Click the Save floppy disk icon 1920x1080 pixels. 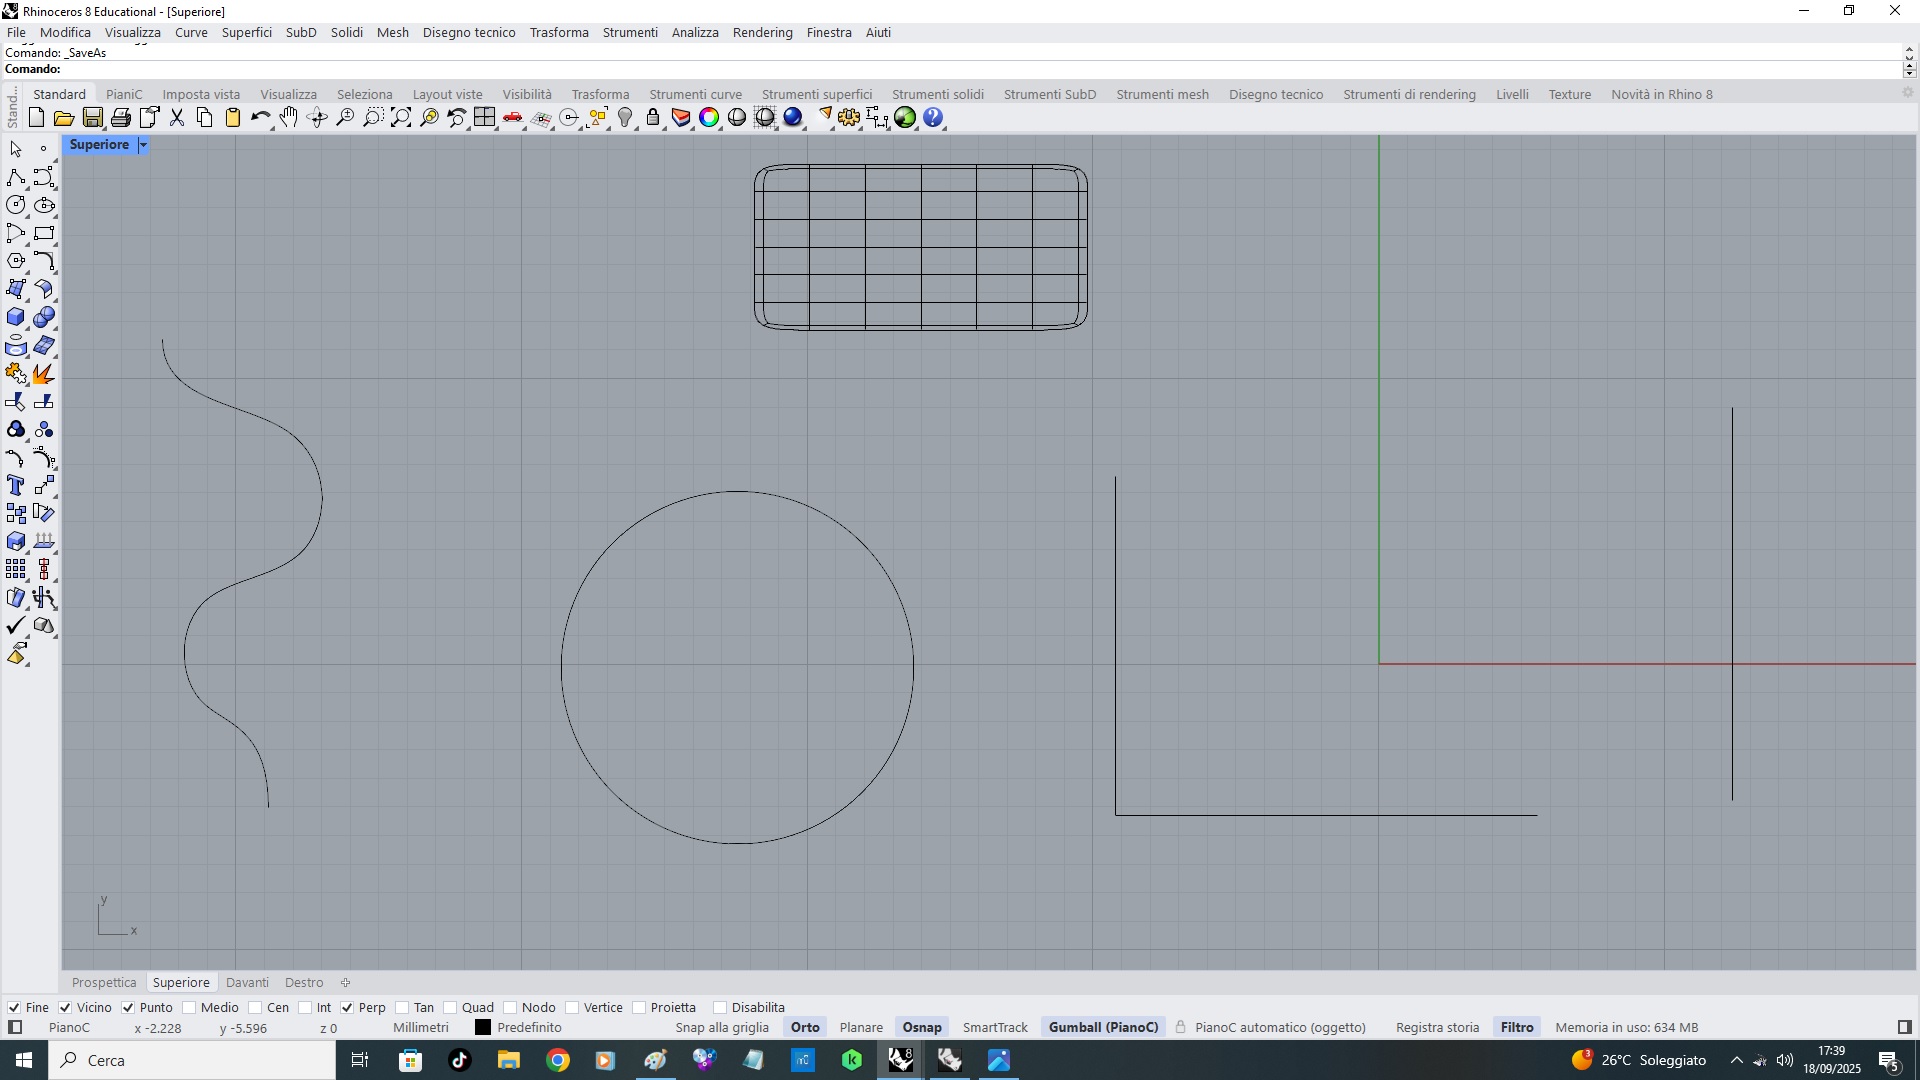pyautogui.click(x=93, y=118)
